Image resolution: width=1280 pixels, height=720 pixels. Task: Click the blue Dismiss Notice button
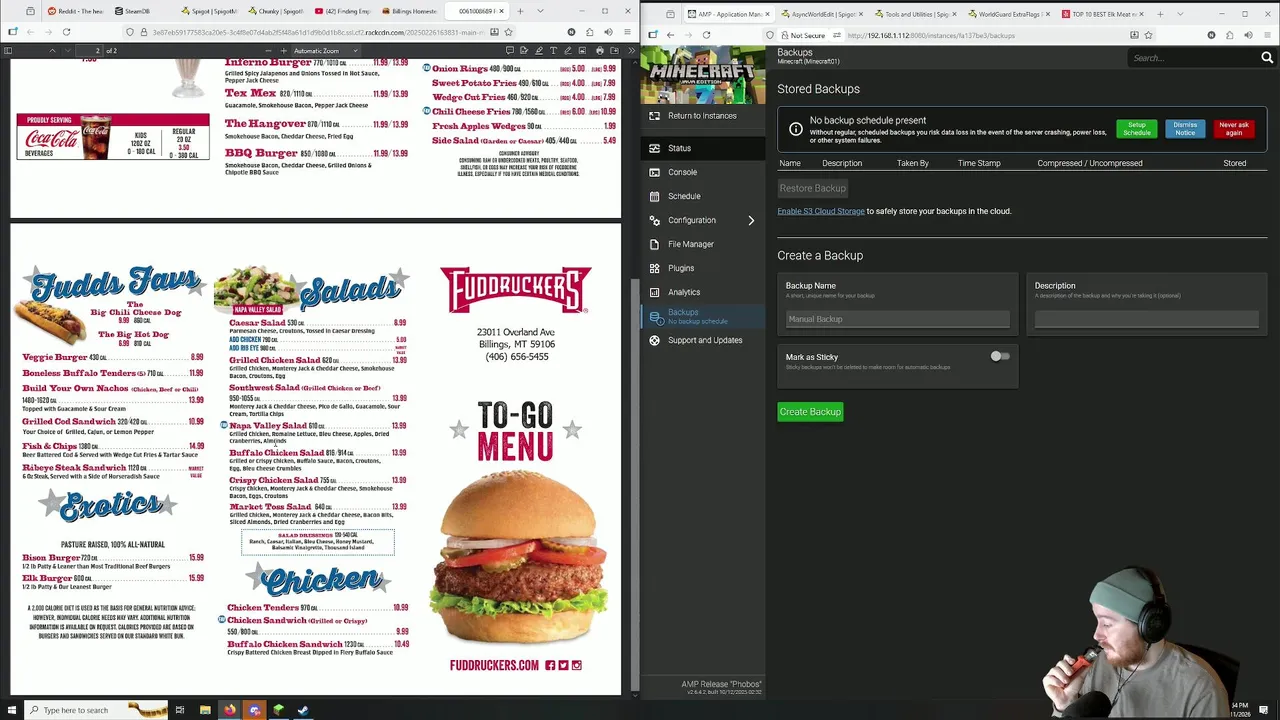(1185, 129)
